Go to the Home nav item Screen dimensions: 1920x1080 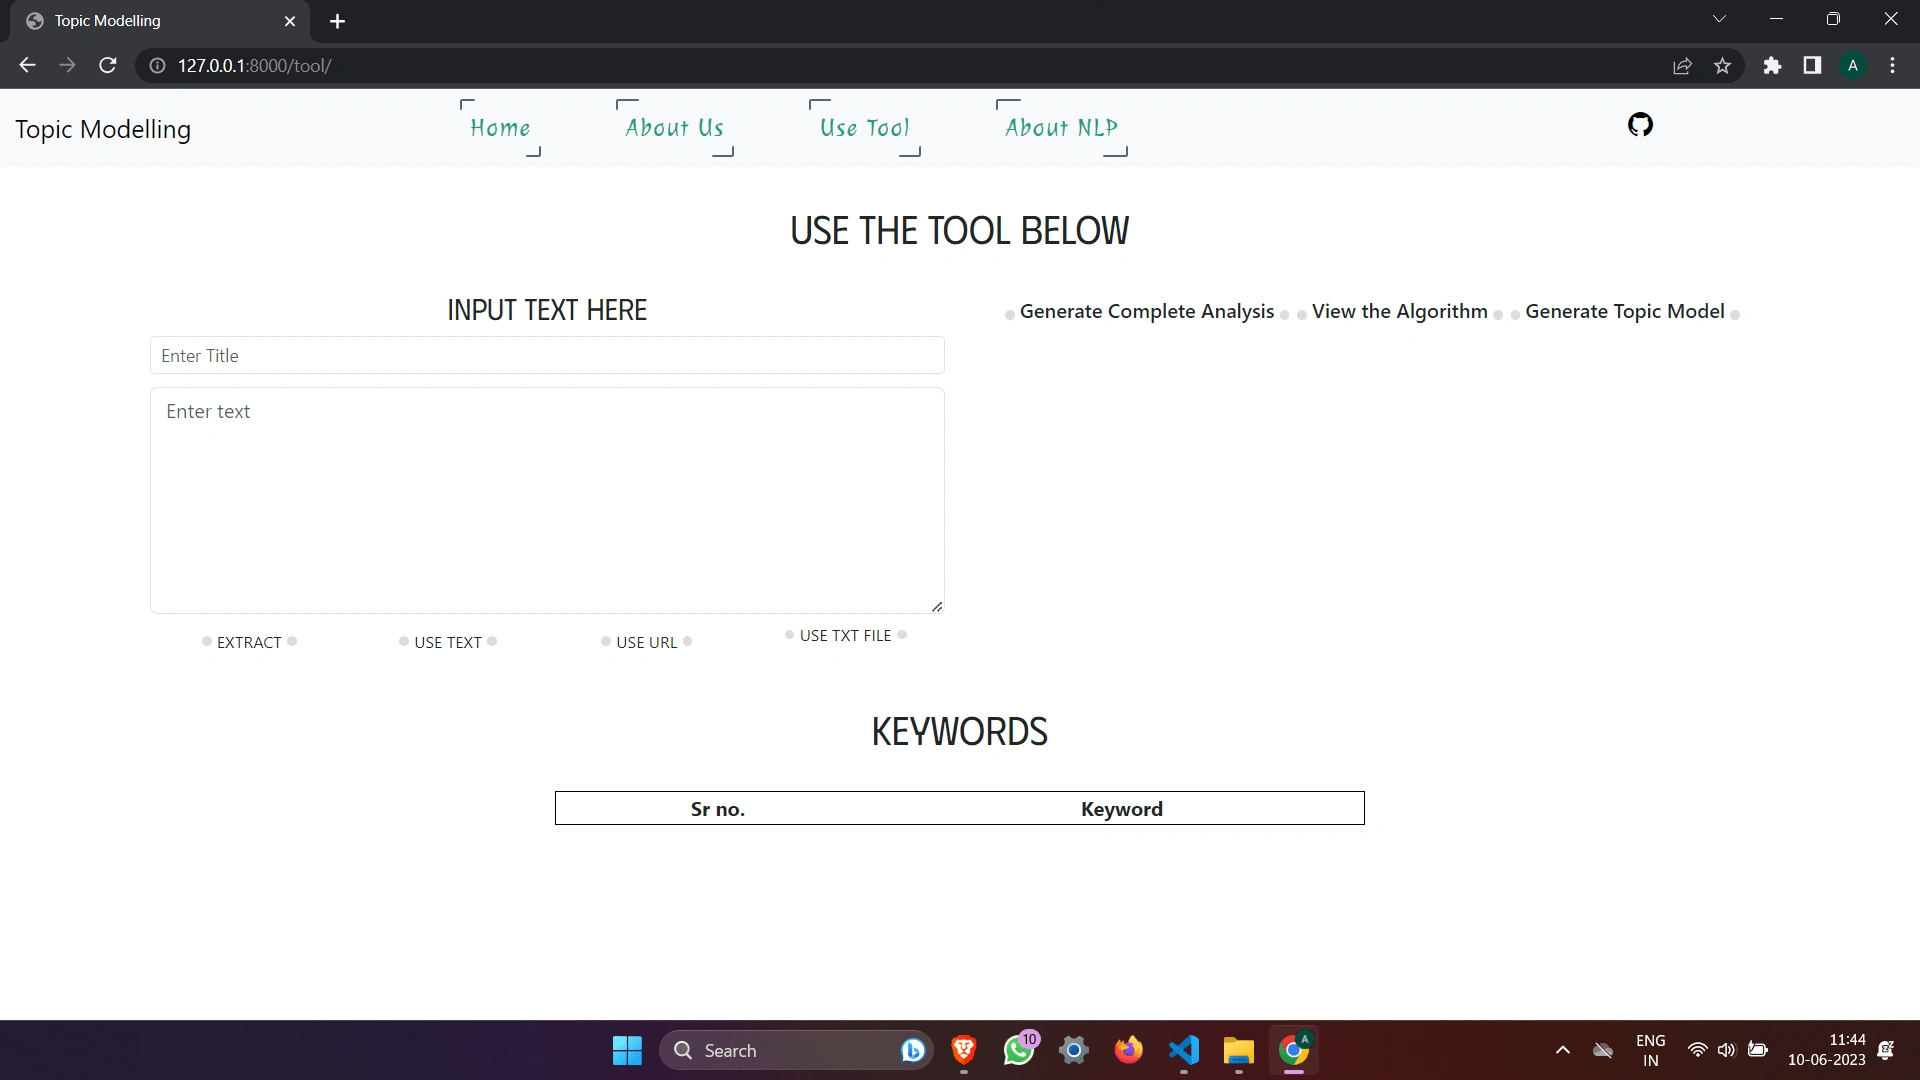click(500, 128)
